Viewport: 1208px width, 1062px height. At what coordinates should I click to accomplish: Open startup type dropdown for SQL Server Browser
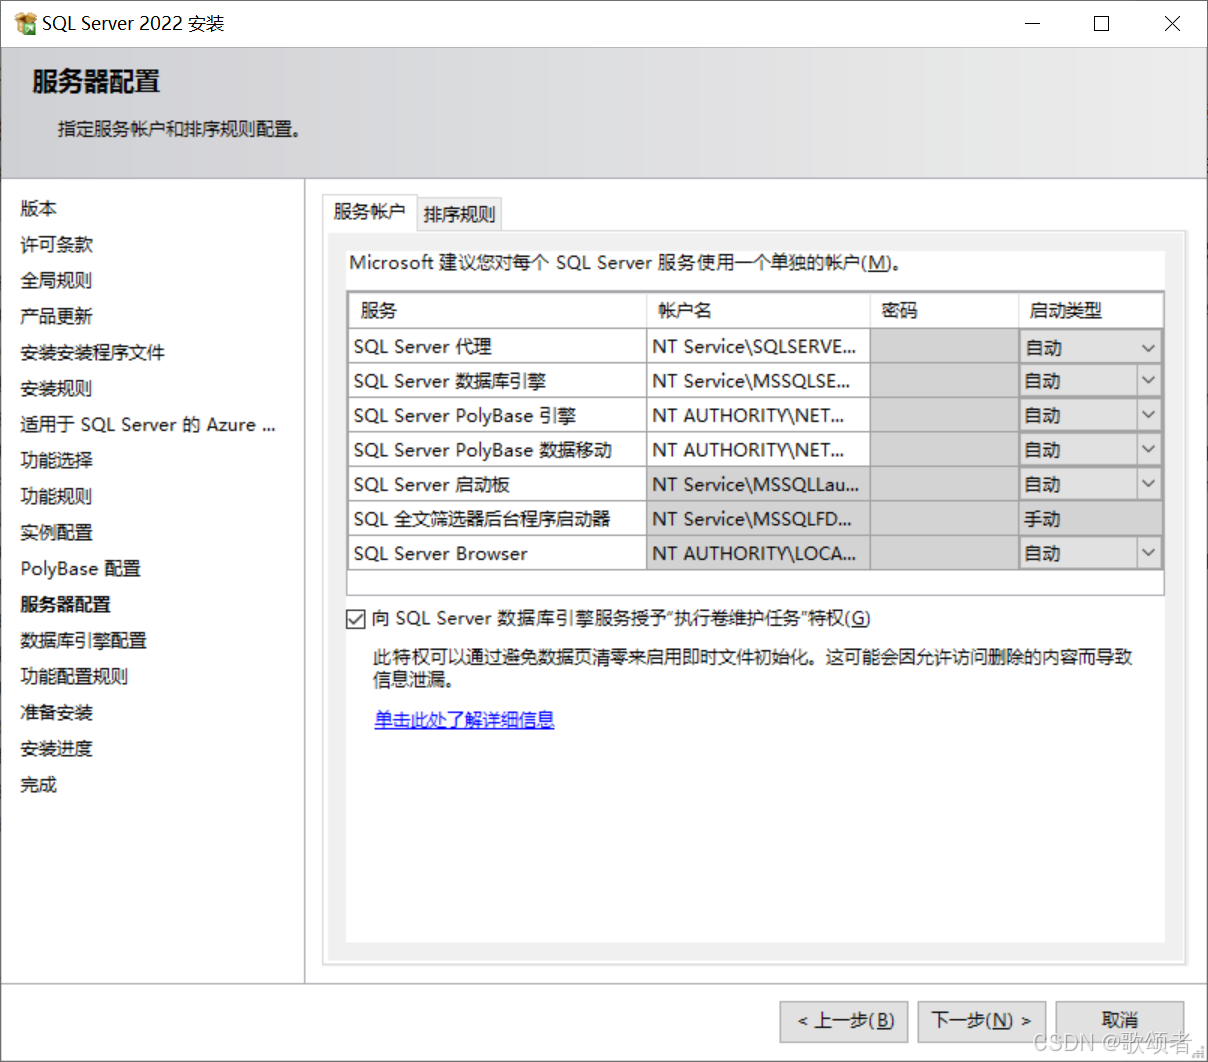[x=1148, y=553]
